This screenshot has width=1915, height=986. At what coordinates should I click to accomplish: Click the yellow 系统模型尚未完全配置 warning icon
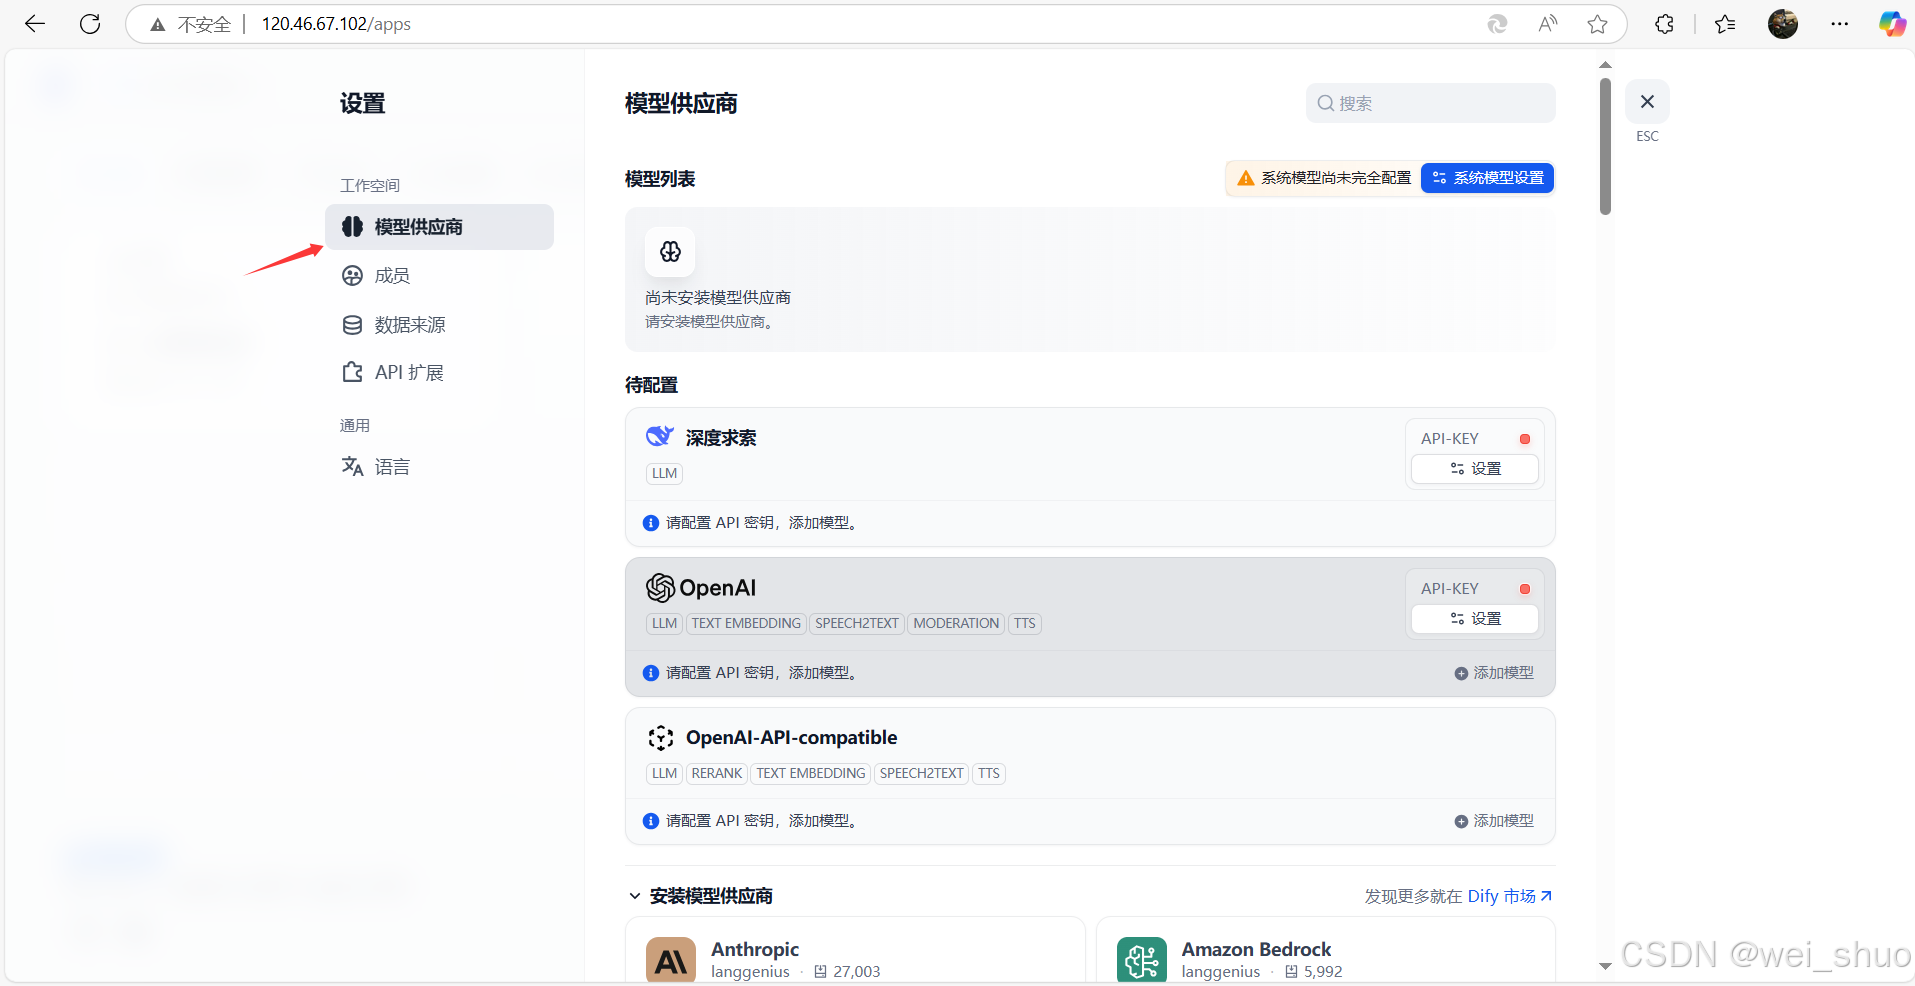point(1245,177)
